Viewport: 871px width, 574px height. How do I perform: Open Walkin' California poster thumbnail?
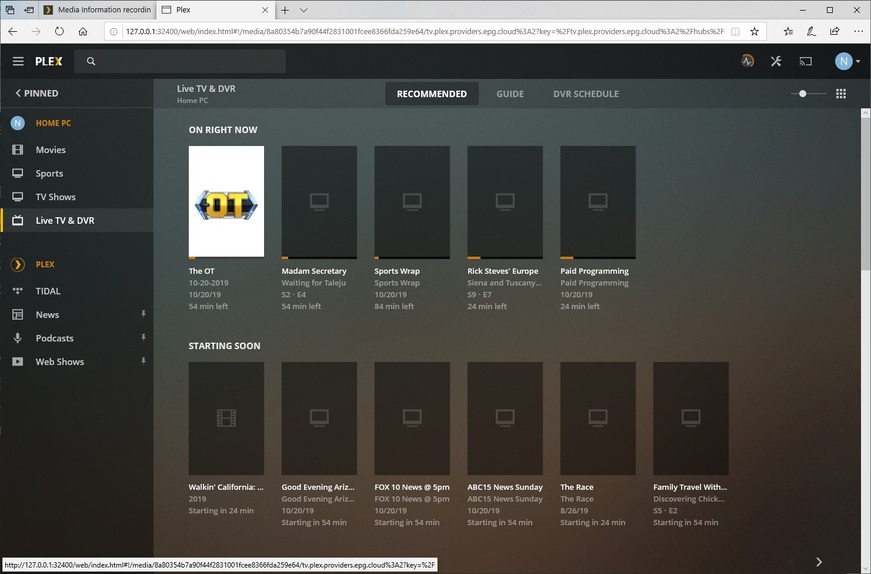click(226, 418)
